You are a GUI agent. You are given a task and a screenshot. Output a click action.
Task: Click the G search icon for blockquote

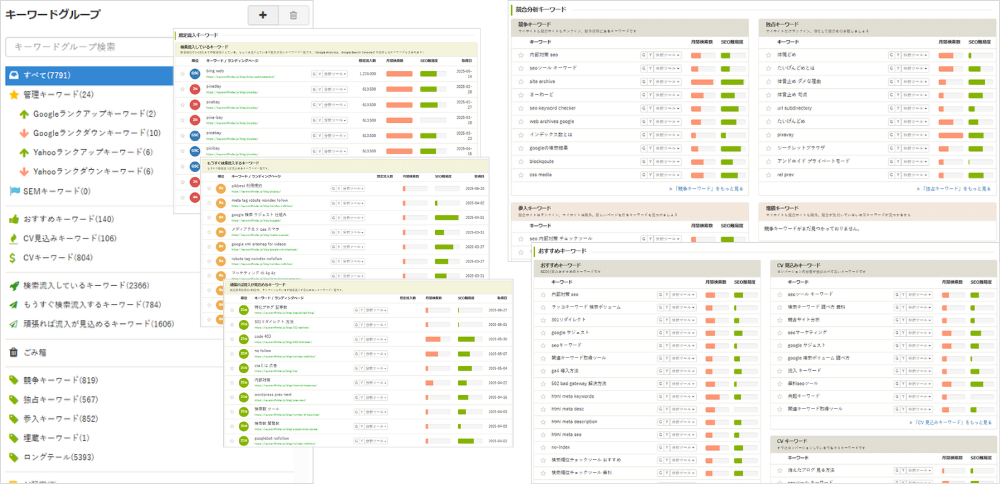click(x=644, y=159)
